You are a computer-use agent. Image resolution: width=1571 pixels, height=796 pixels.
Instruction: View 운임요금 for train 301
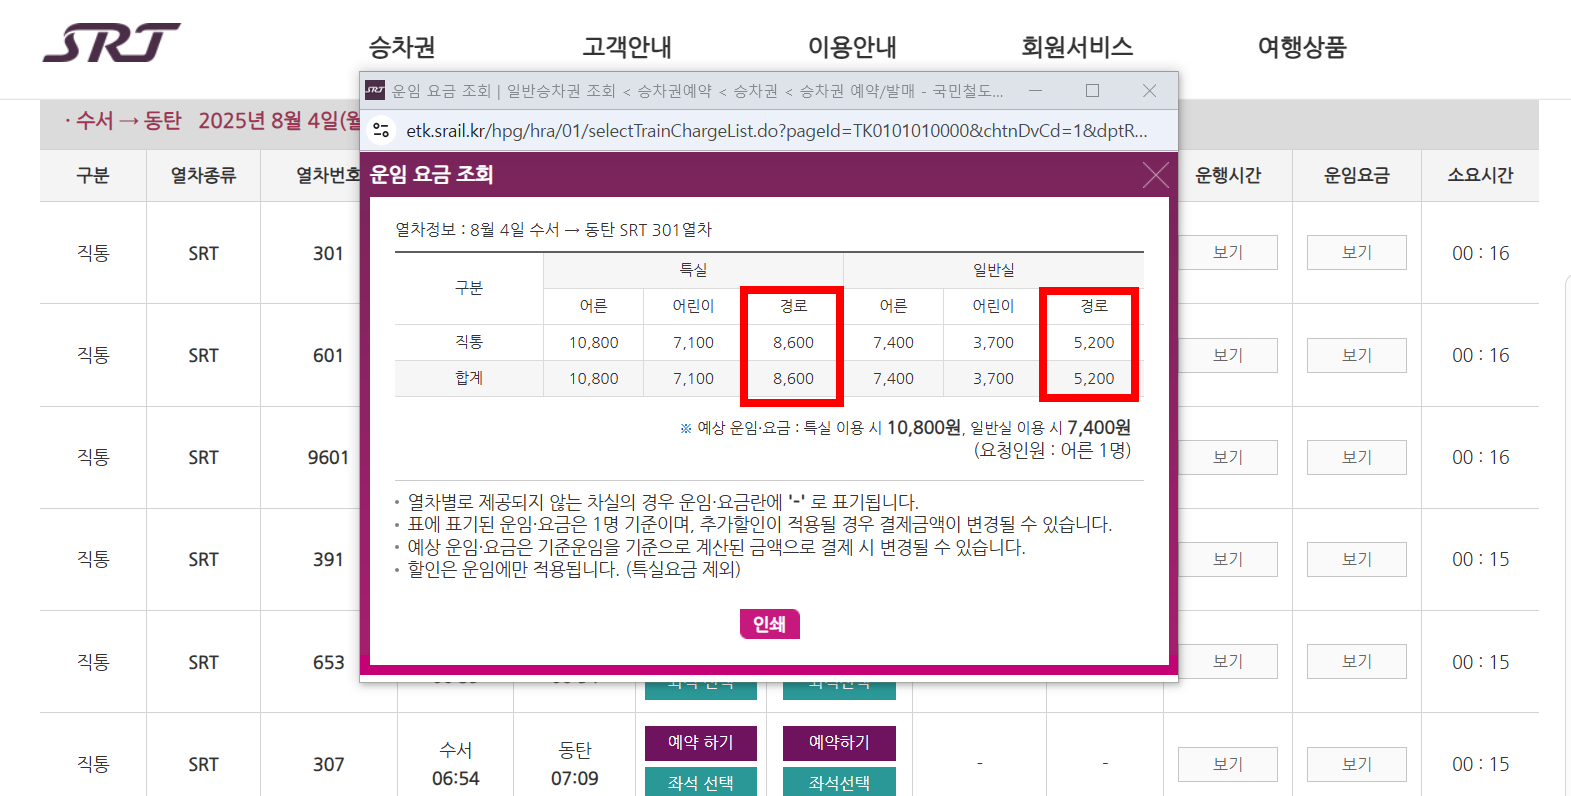point(1356,253)
